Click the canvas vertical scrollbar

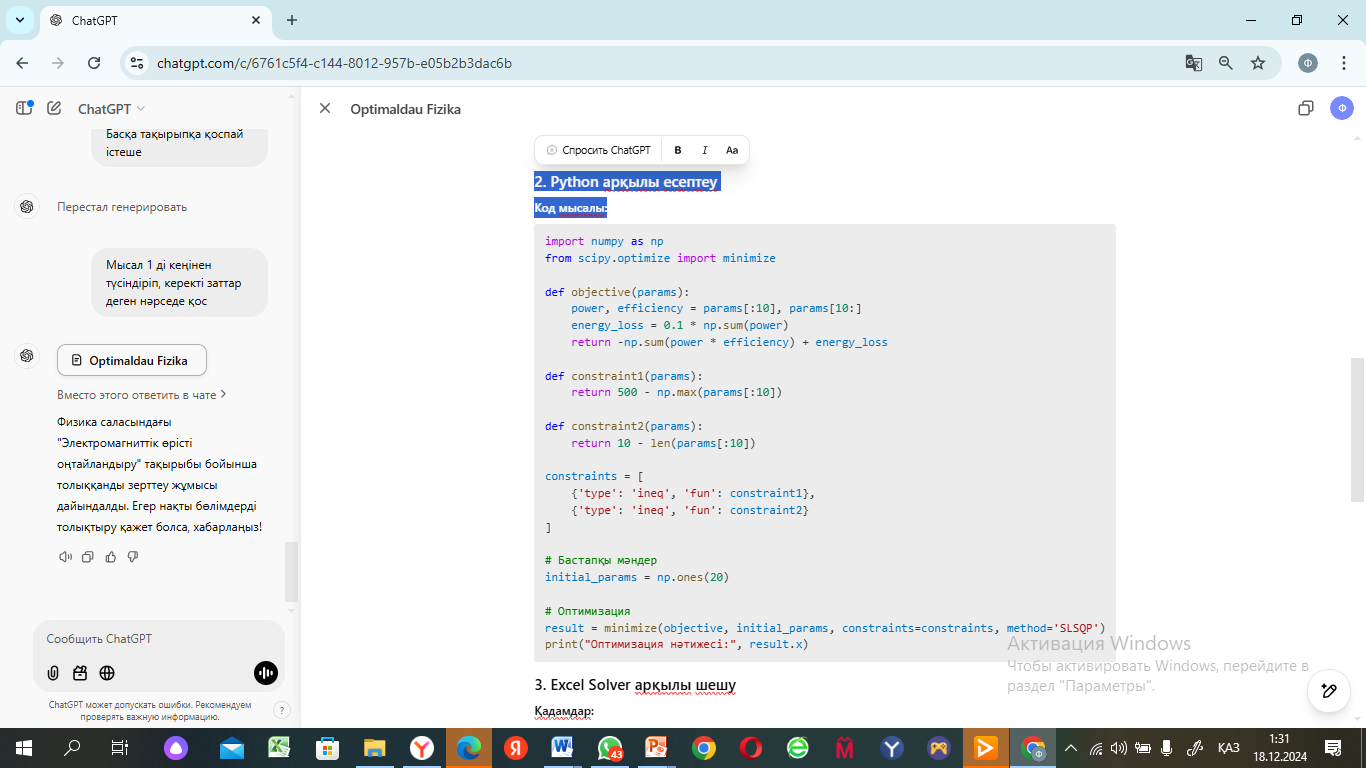click(1357, 430)
